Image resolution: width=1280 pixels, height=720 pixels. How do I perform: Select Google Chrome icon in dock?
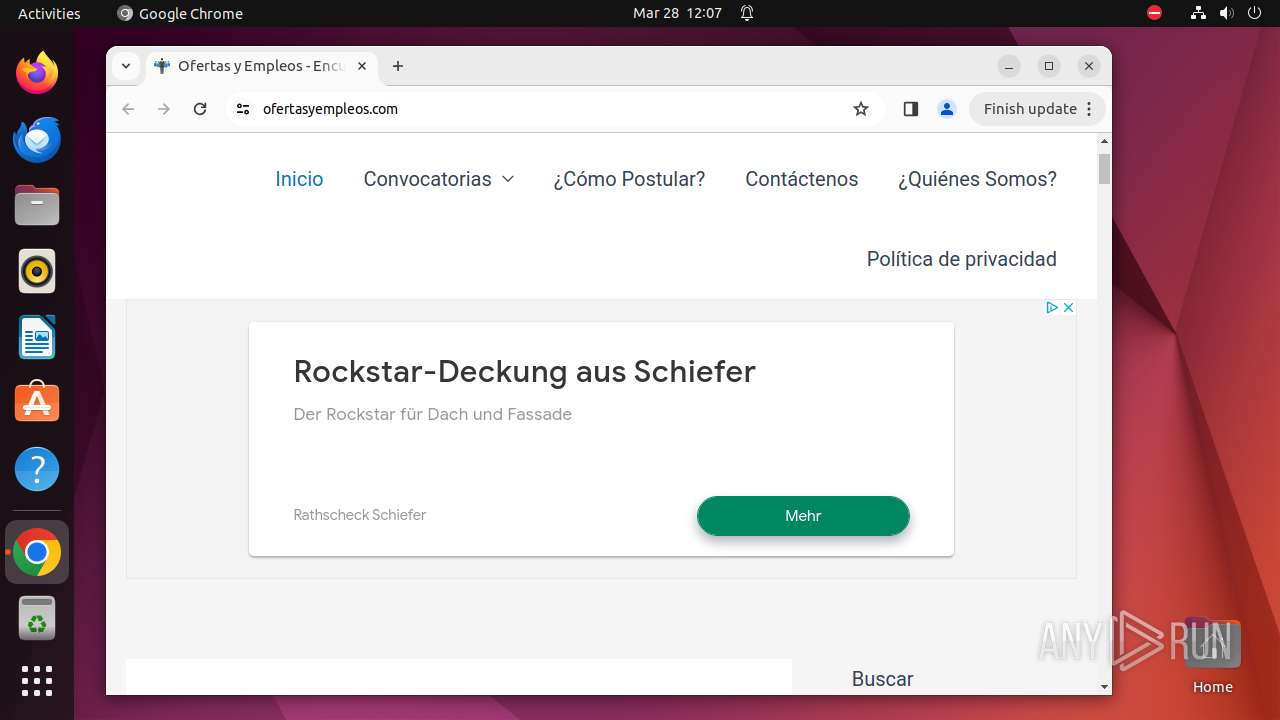37,552
